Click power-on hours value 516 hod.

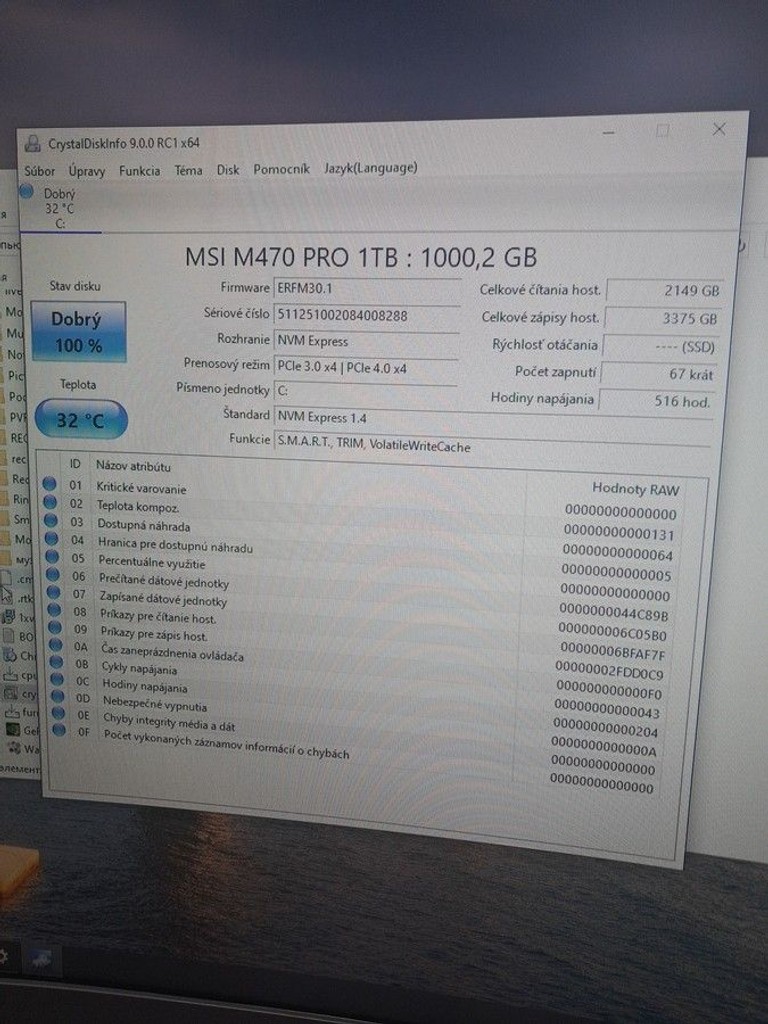pos(655,401)
